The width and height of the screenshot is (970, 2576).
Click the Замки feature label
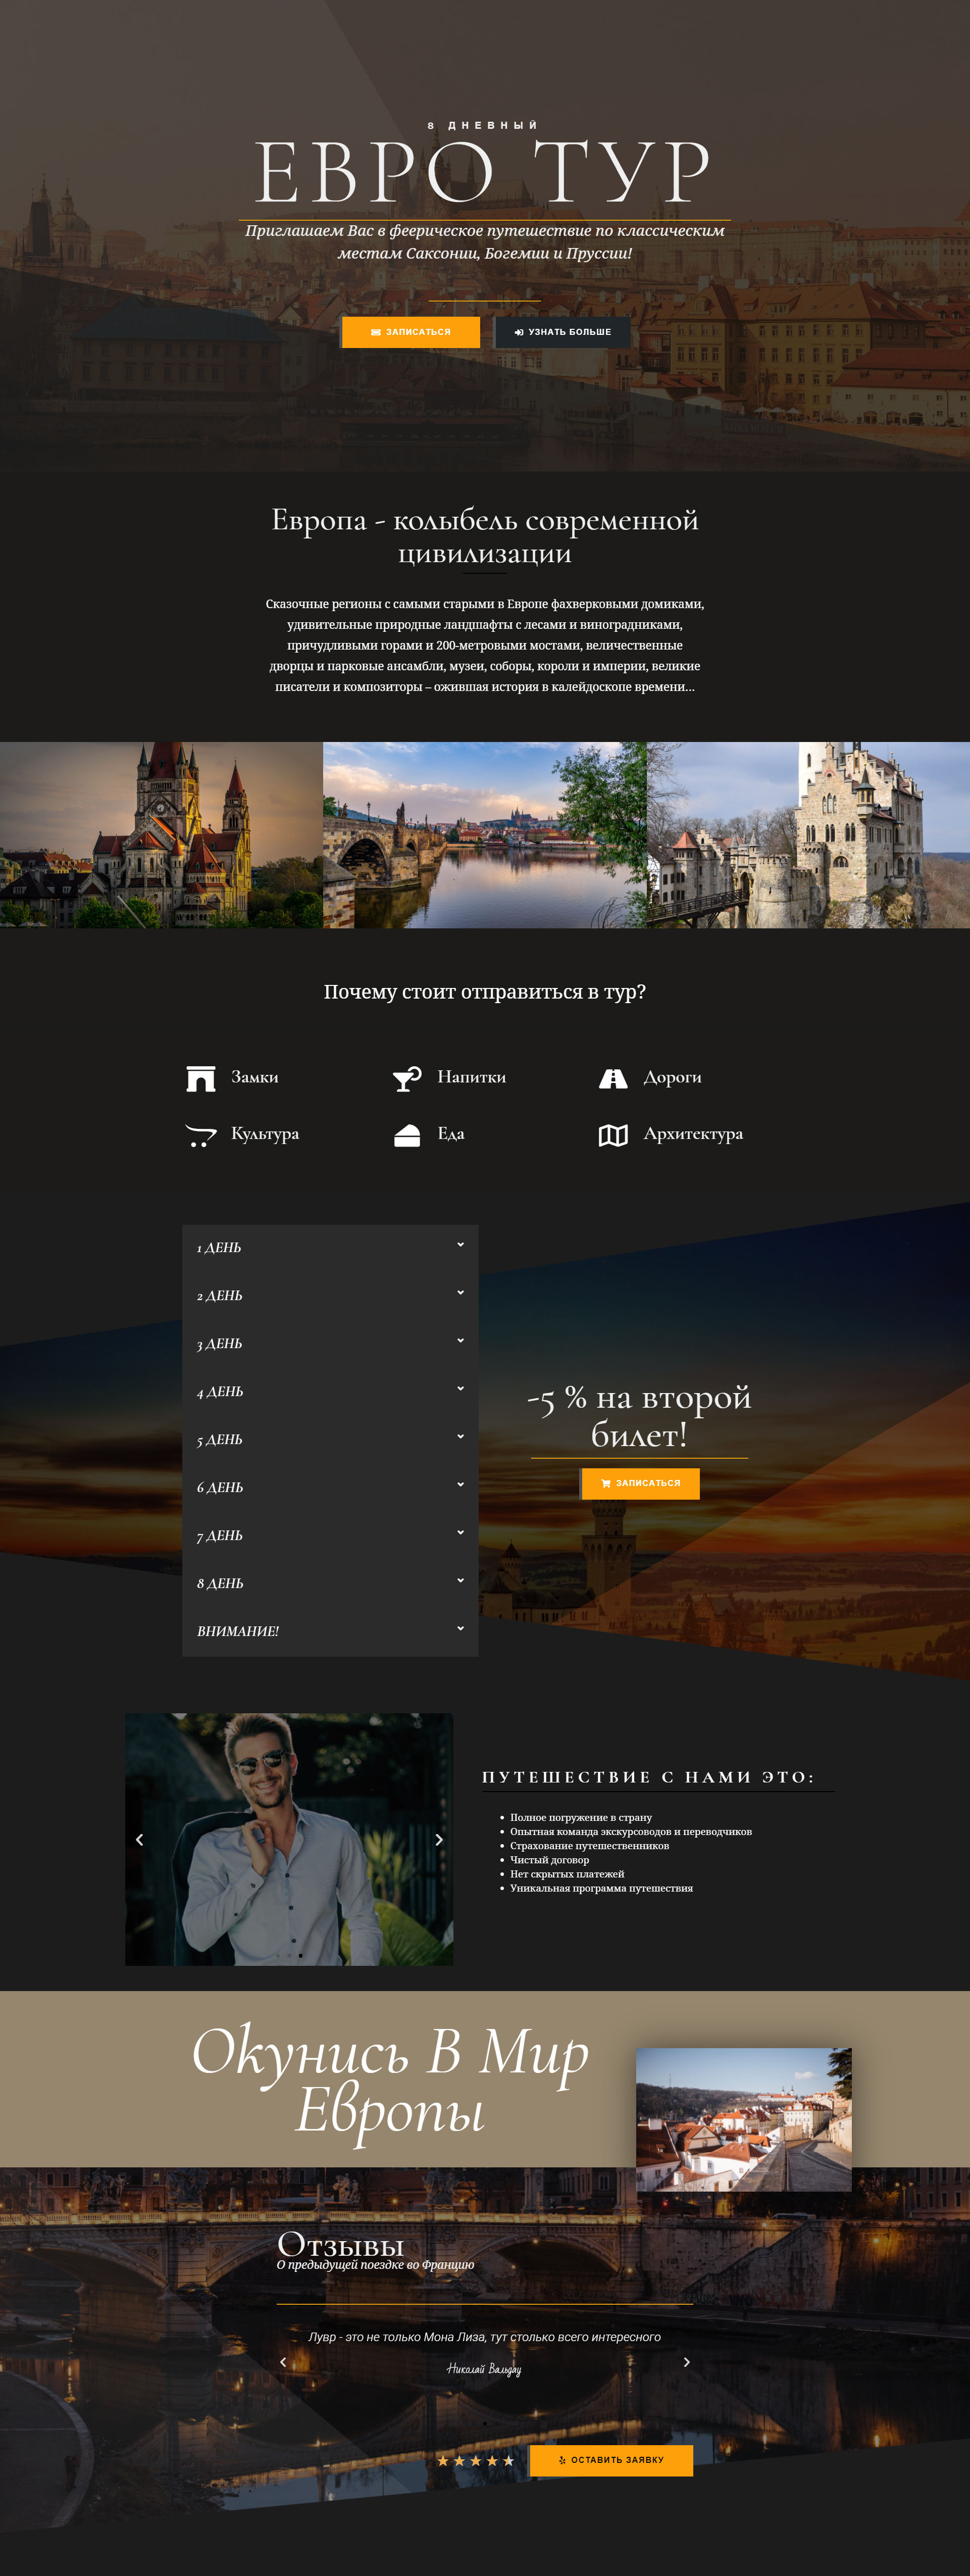click(x=255, y=1077)
